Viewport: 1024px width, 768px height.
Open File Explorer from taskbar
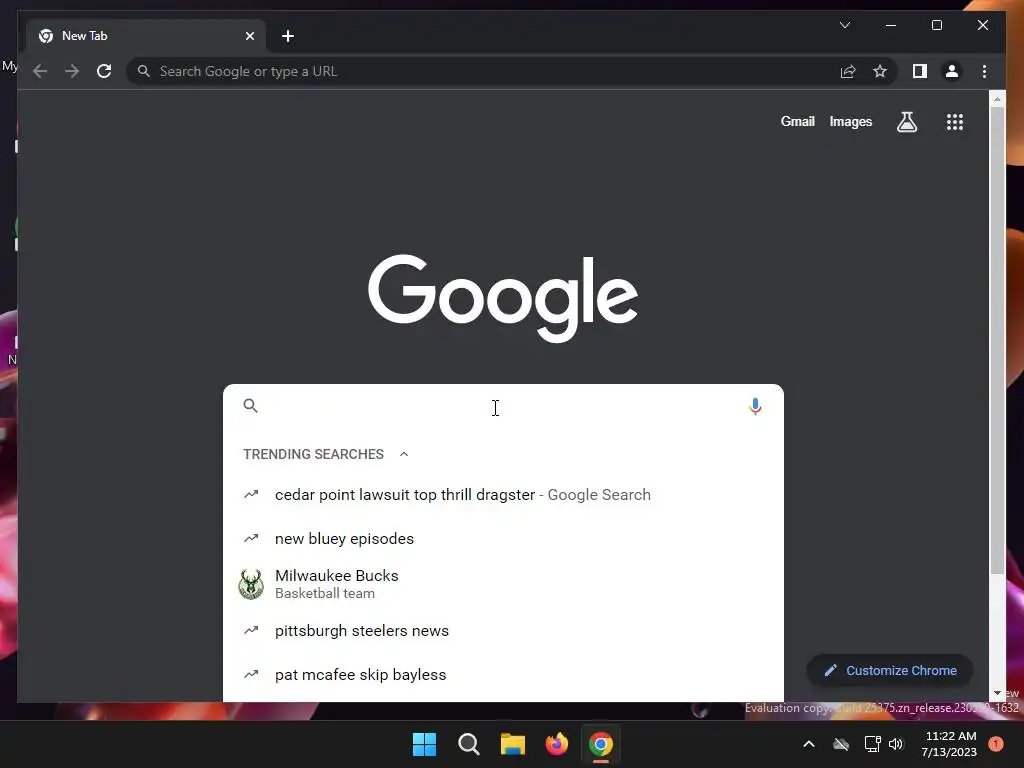coord(513,744)
